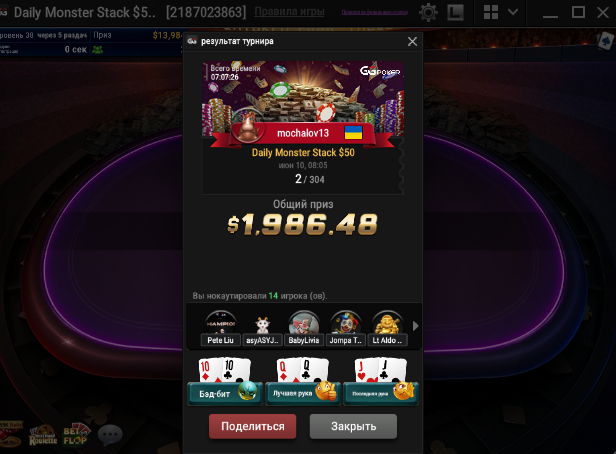This screenshot has height=454, width=616.
Task: View the Лучшая рука hand
Action: pos(303,381)
